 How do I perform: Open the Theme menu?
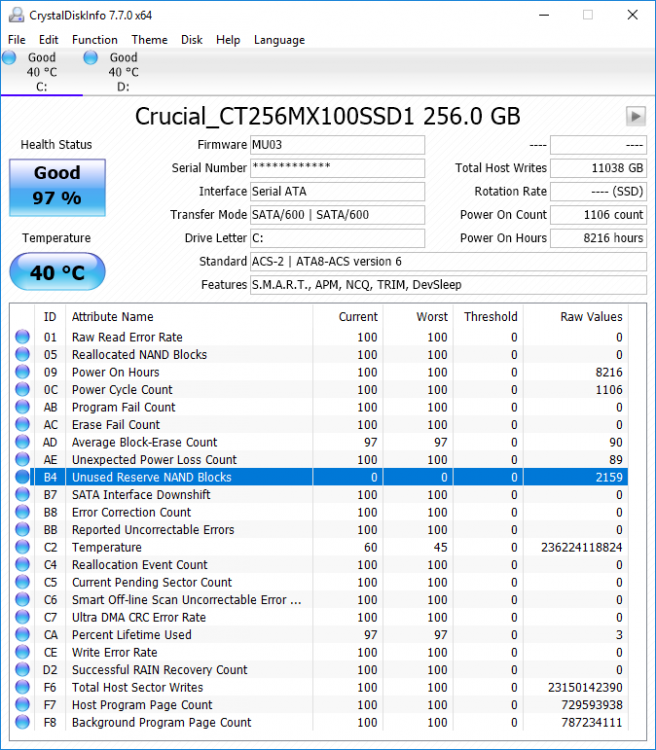[x=149, y=40]
